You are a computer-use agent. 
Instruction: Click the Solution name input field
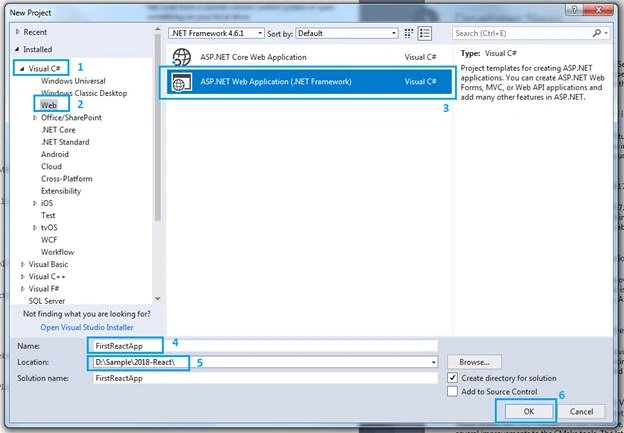(x=265, y=378)
